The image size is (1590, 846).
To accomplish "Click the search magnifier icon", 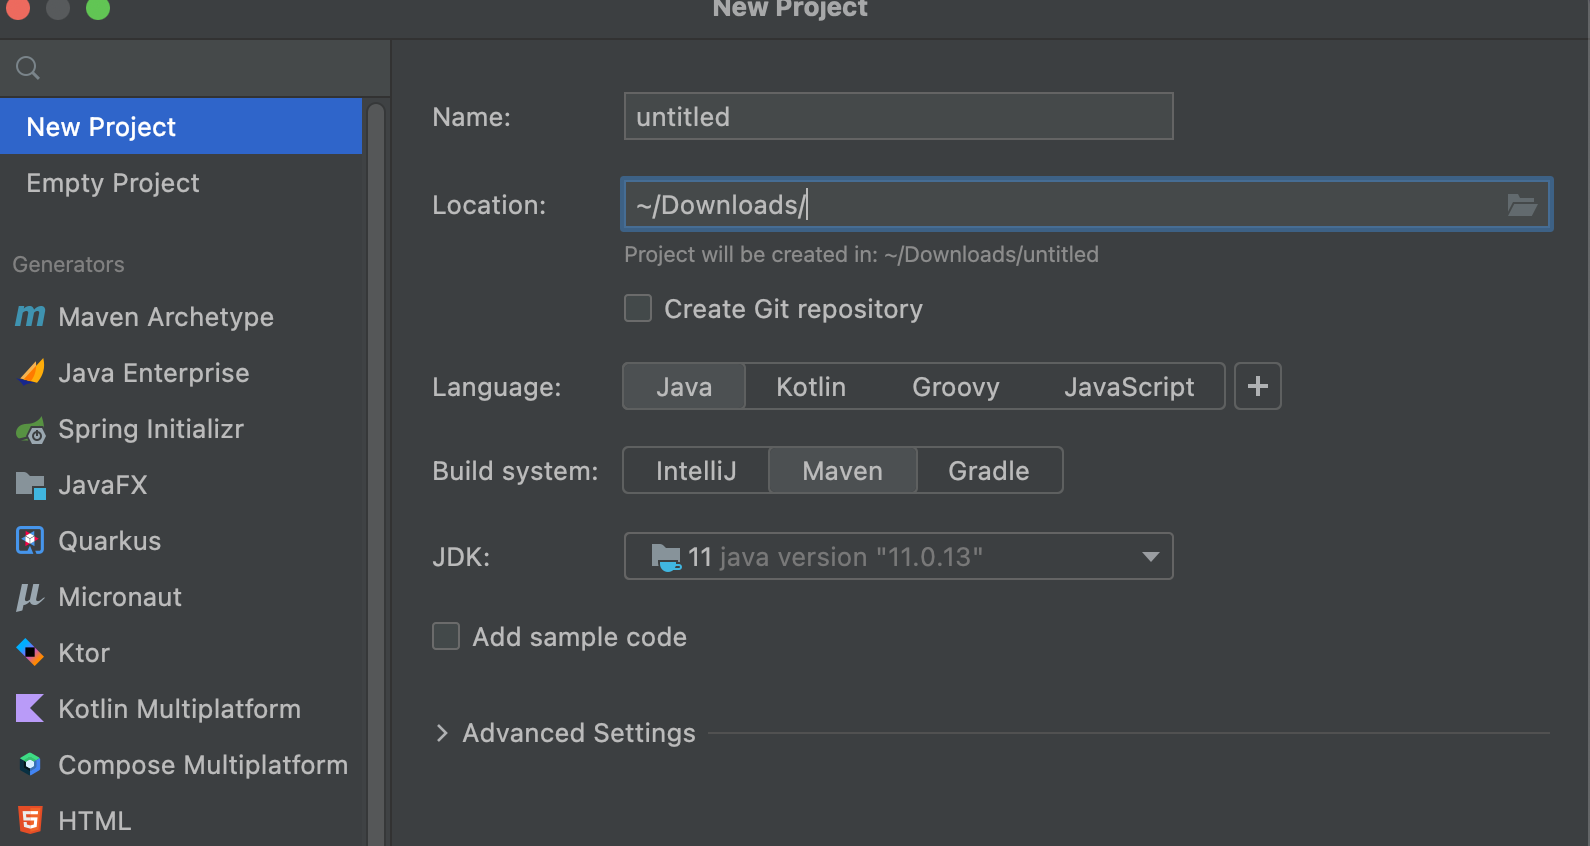I will click(28, 68).
